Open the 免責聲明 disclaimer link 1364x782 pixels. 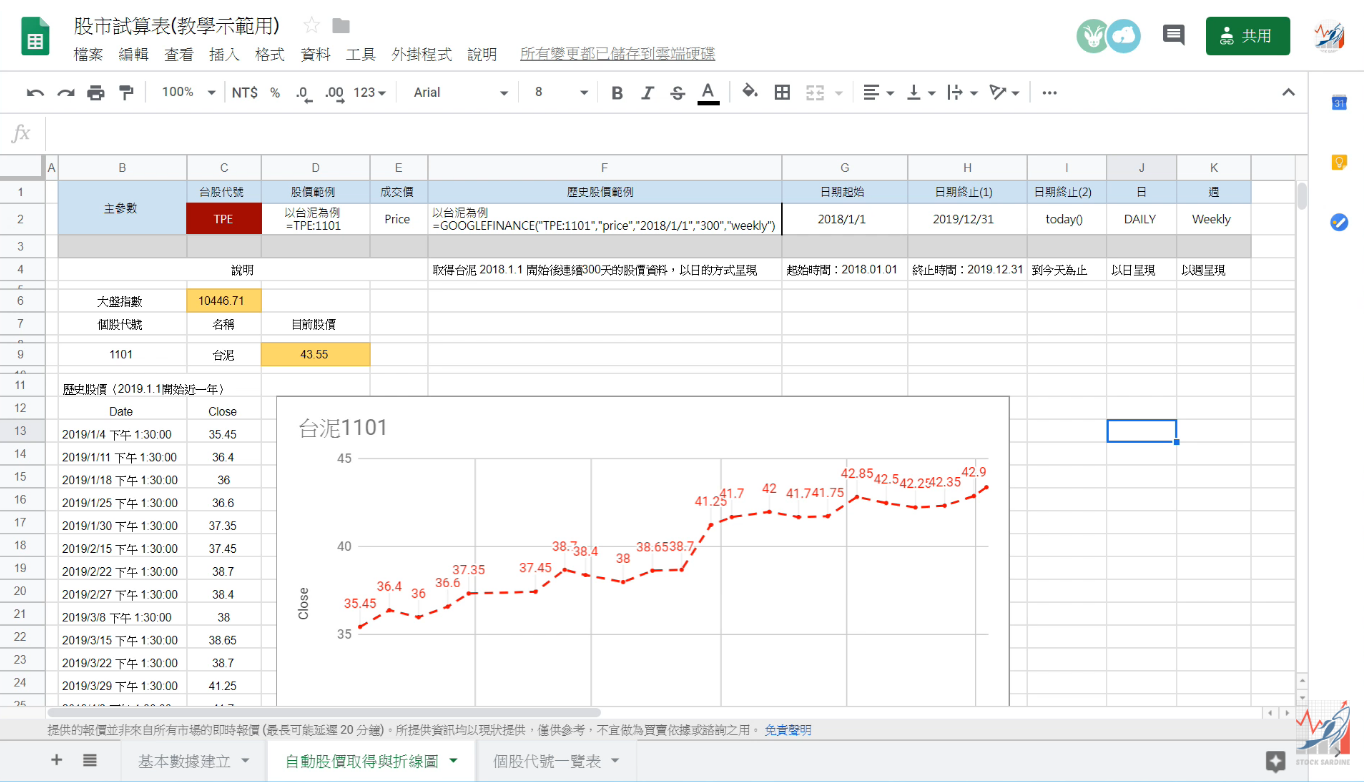788,729
